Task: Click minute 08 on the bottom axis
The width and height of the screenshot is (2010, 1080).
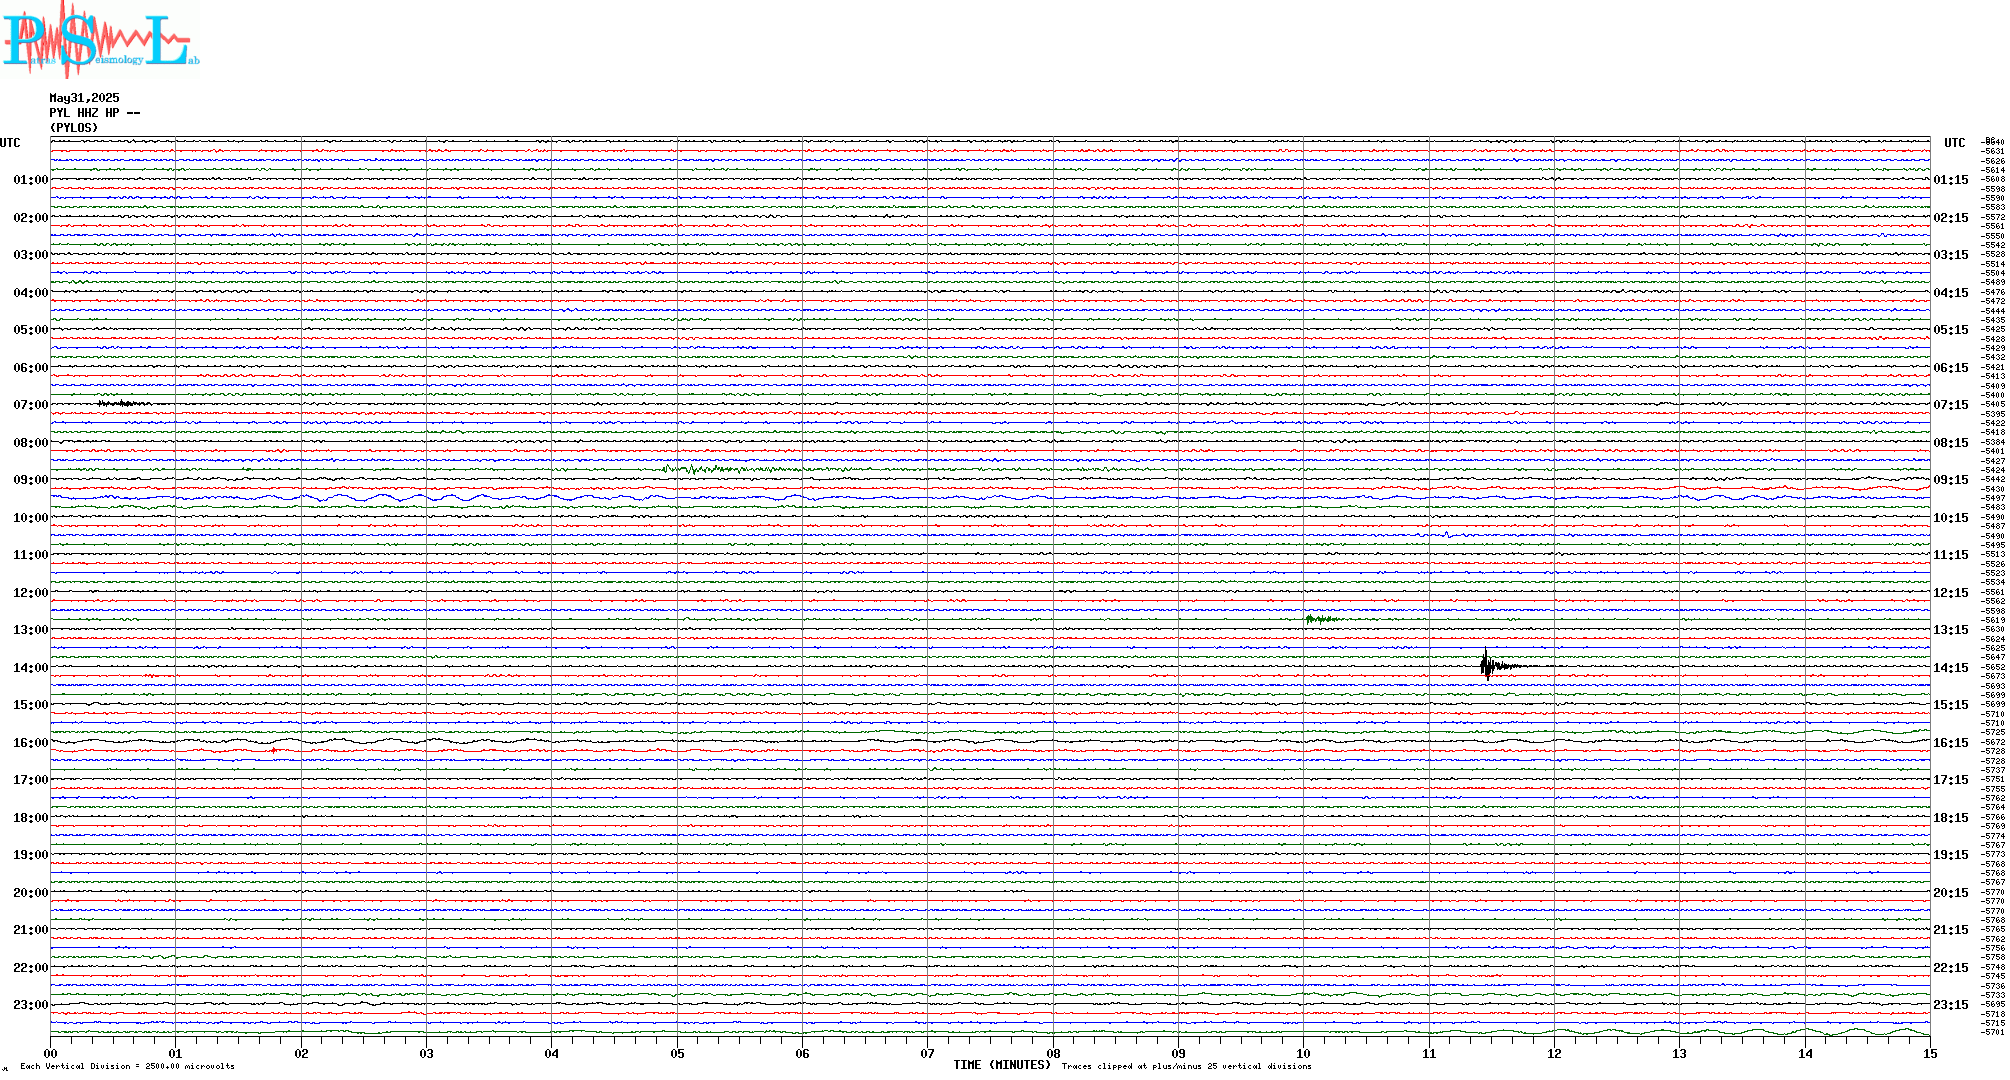Action: 1053,1053
